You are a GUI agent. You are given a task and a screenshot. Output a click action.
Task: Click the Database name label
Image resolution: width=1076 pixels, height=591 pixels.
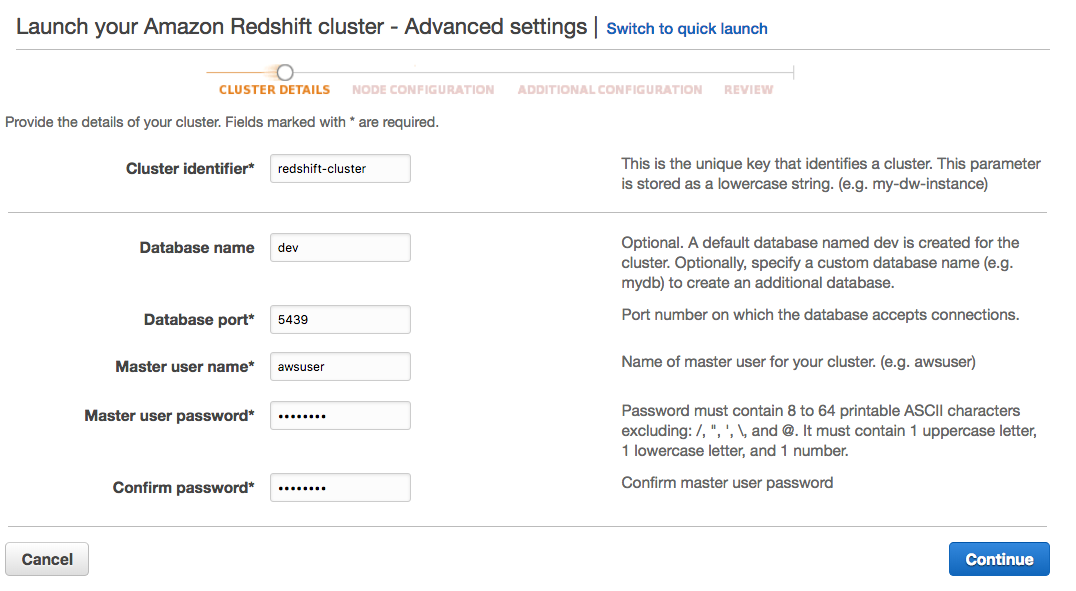coord(197,248)
